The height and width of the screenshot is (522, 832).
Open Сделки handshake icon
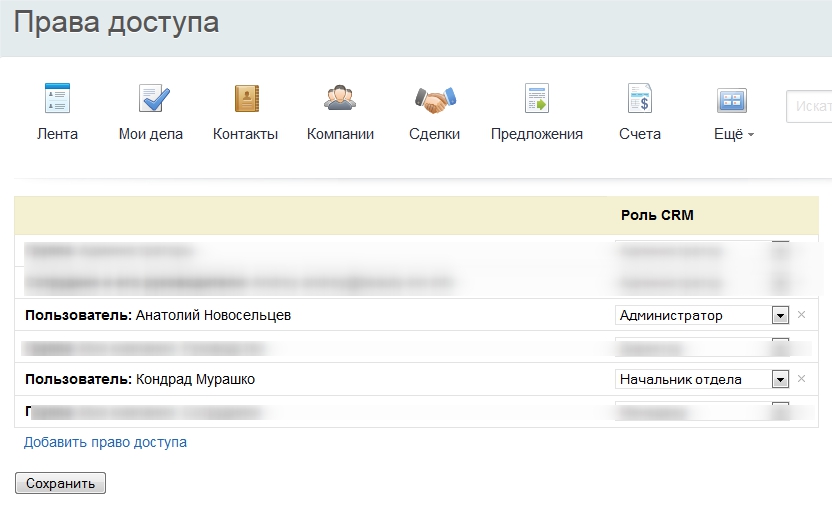(x=435, y=99)
